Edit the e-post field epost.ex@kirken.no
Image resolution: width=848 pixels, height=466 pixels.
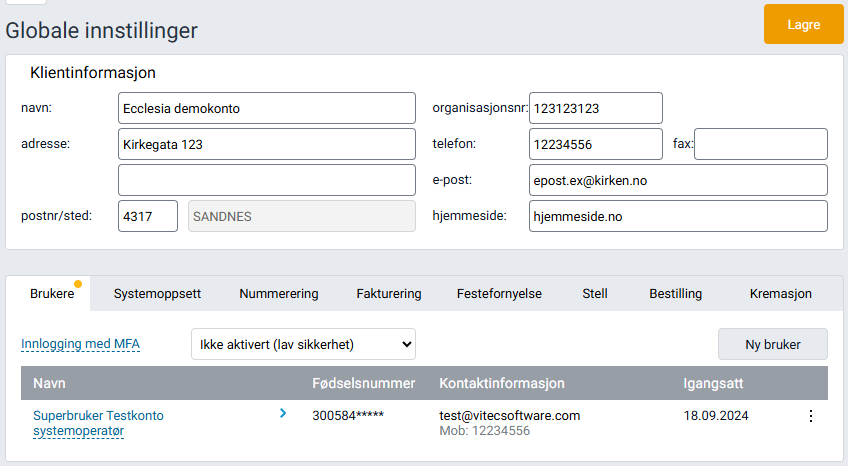tap(678, 180)
